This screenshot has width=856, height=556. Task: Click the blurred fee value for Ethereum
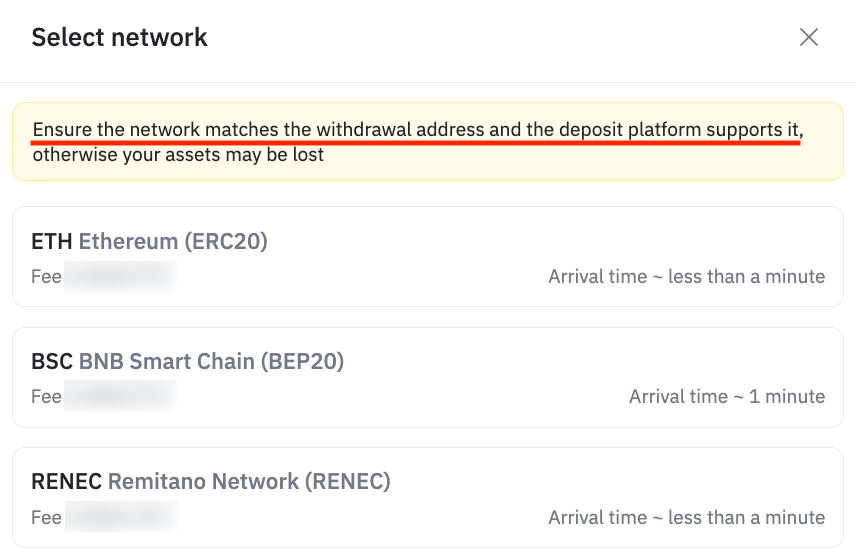(x=121, y=276)
